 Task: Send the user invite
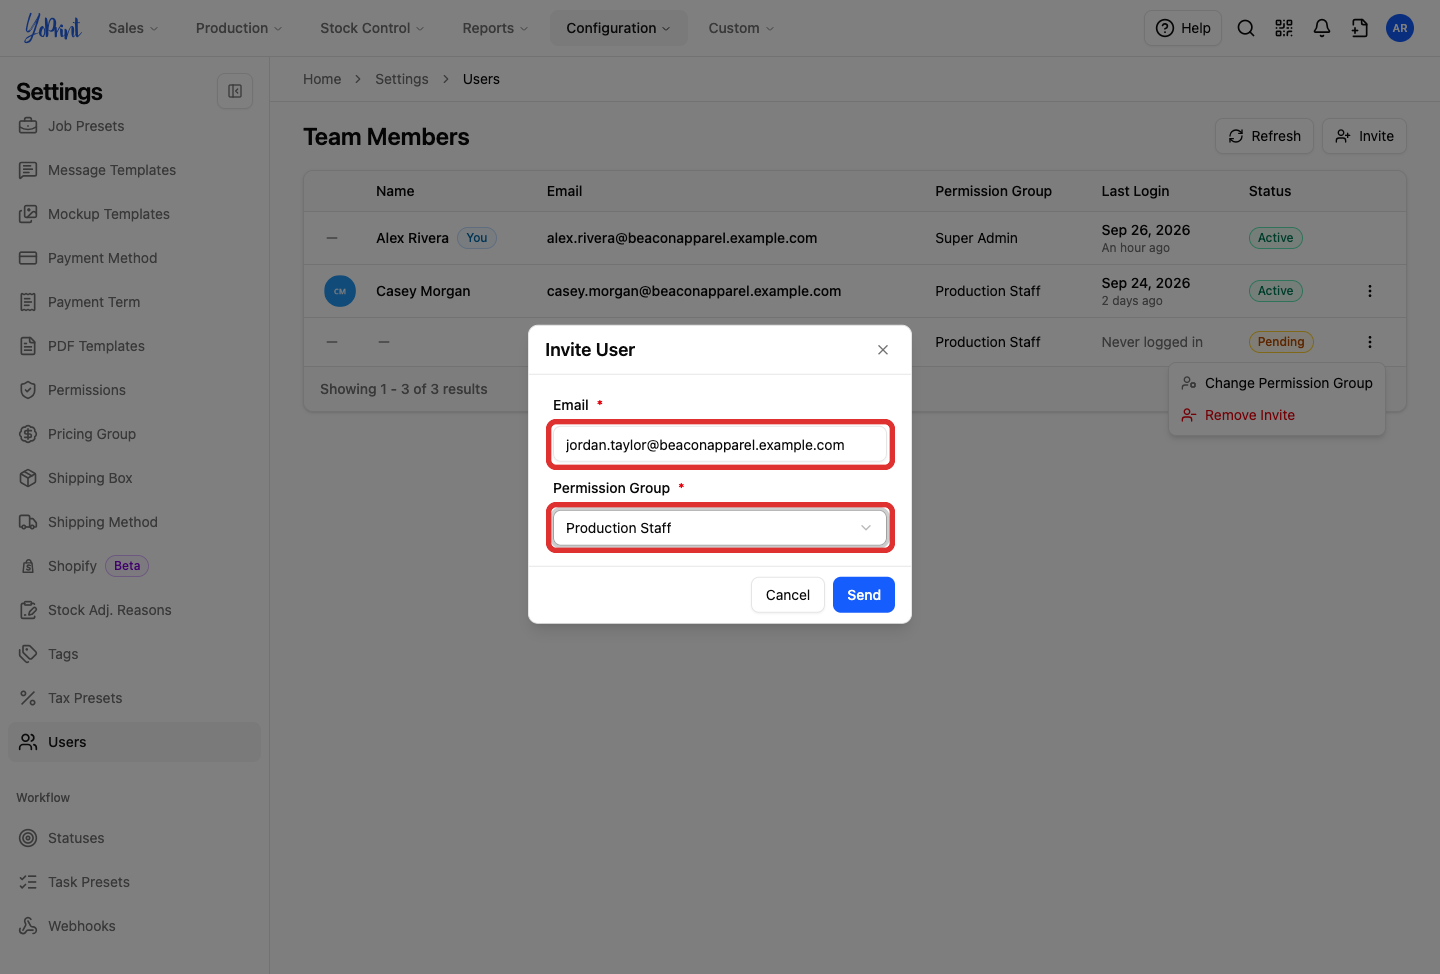[864, 595]
